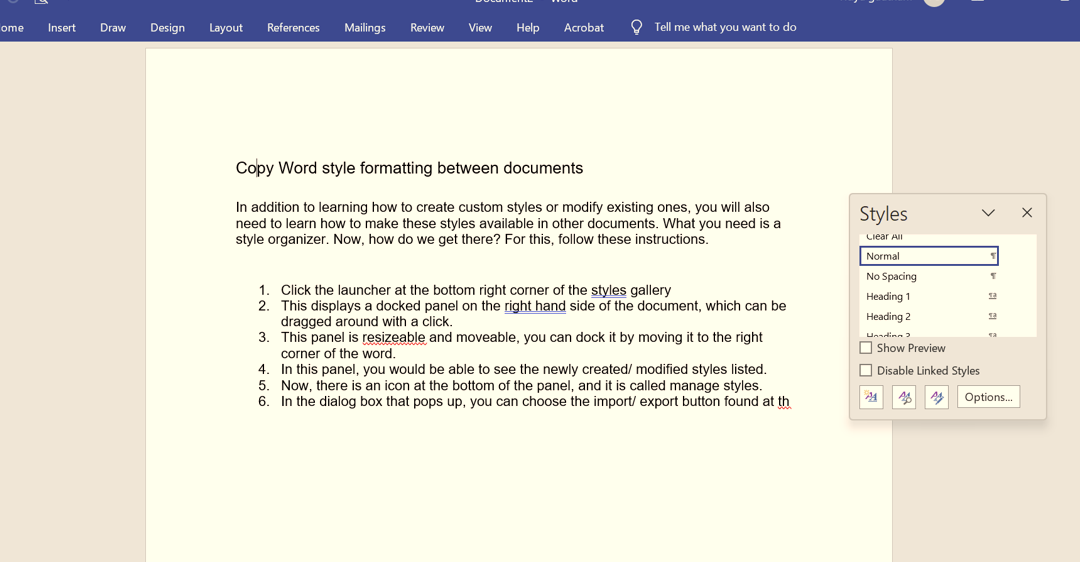
Task: Expand the Styles pane options chevron
Action: tap(988, 213)
